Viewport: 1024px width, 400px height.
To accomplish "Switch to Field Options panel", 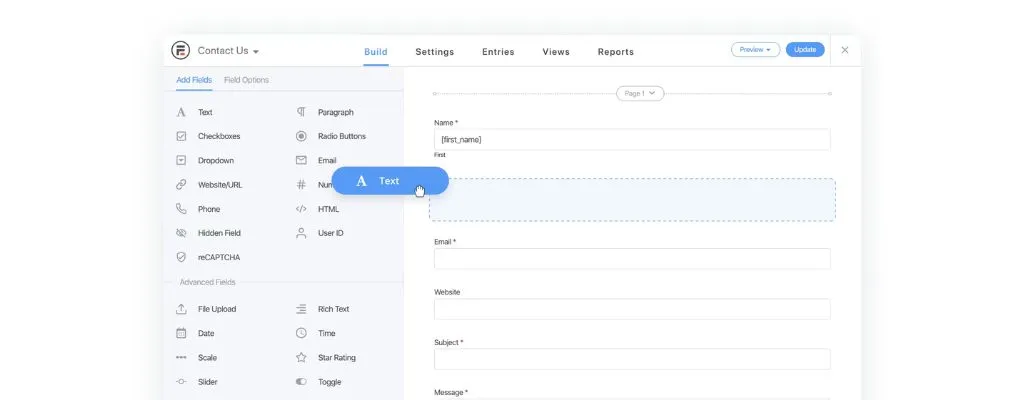I will coord(246,80).
